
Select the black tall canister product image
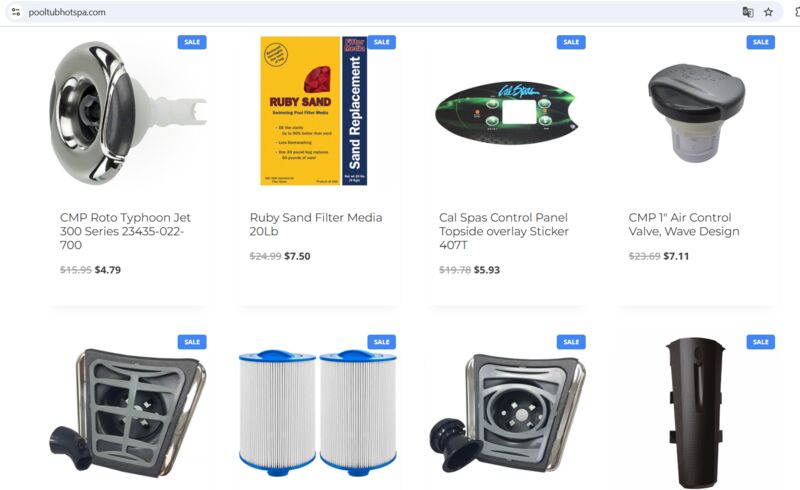tap(695, 412)
